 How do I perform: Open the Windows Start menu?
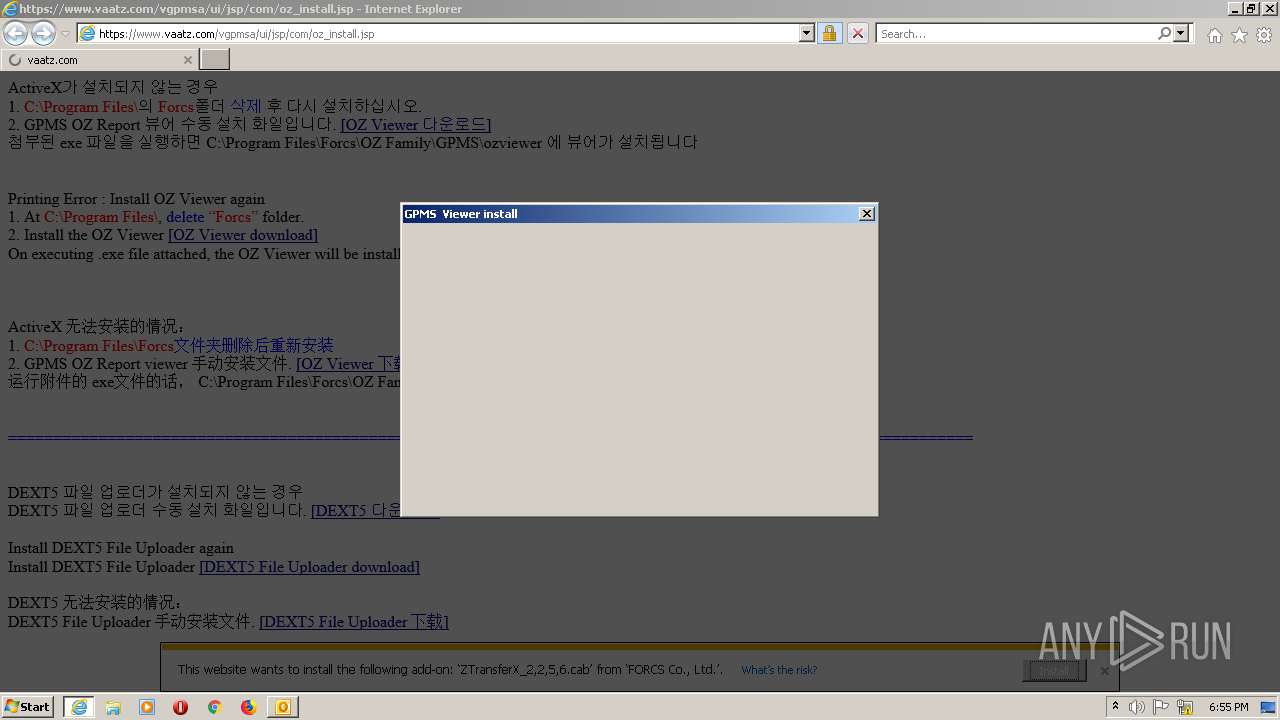[28, 707]
